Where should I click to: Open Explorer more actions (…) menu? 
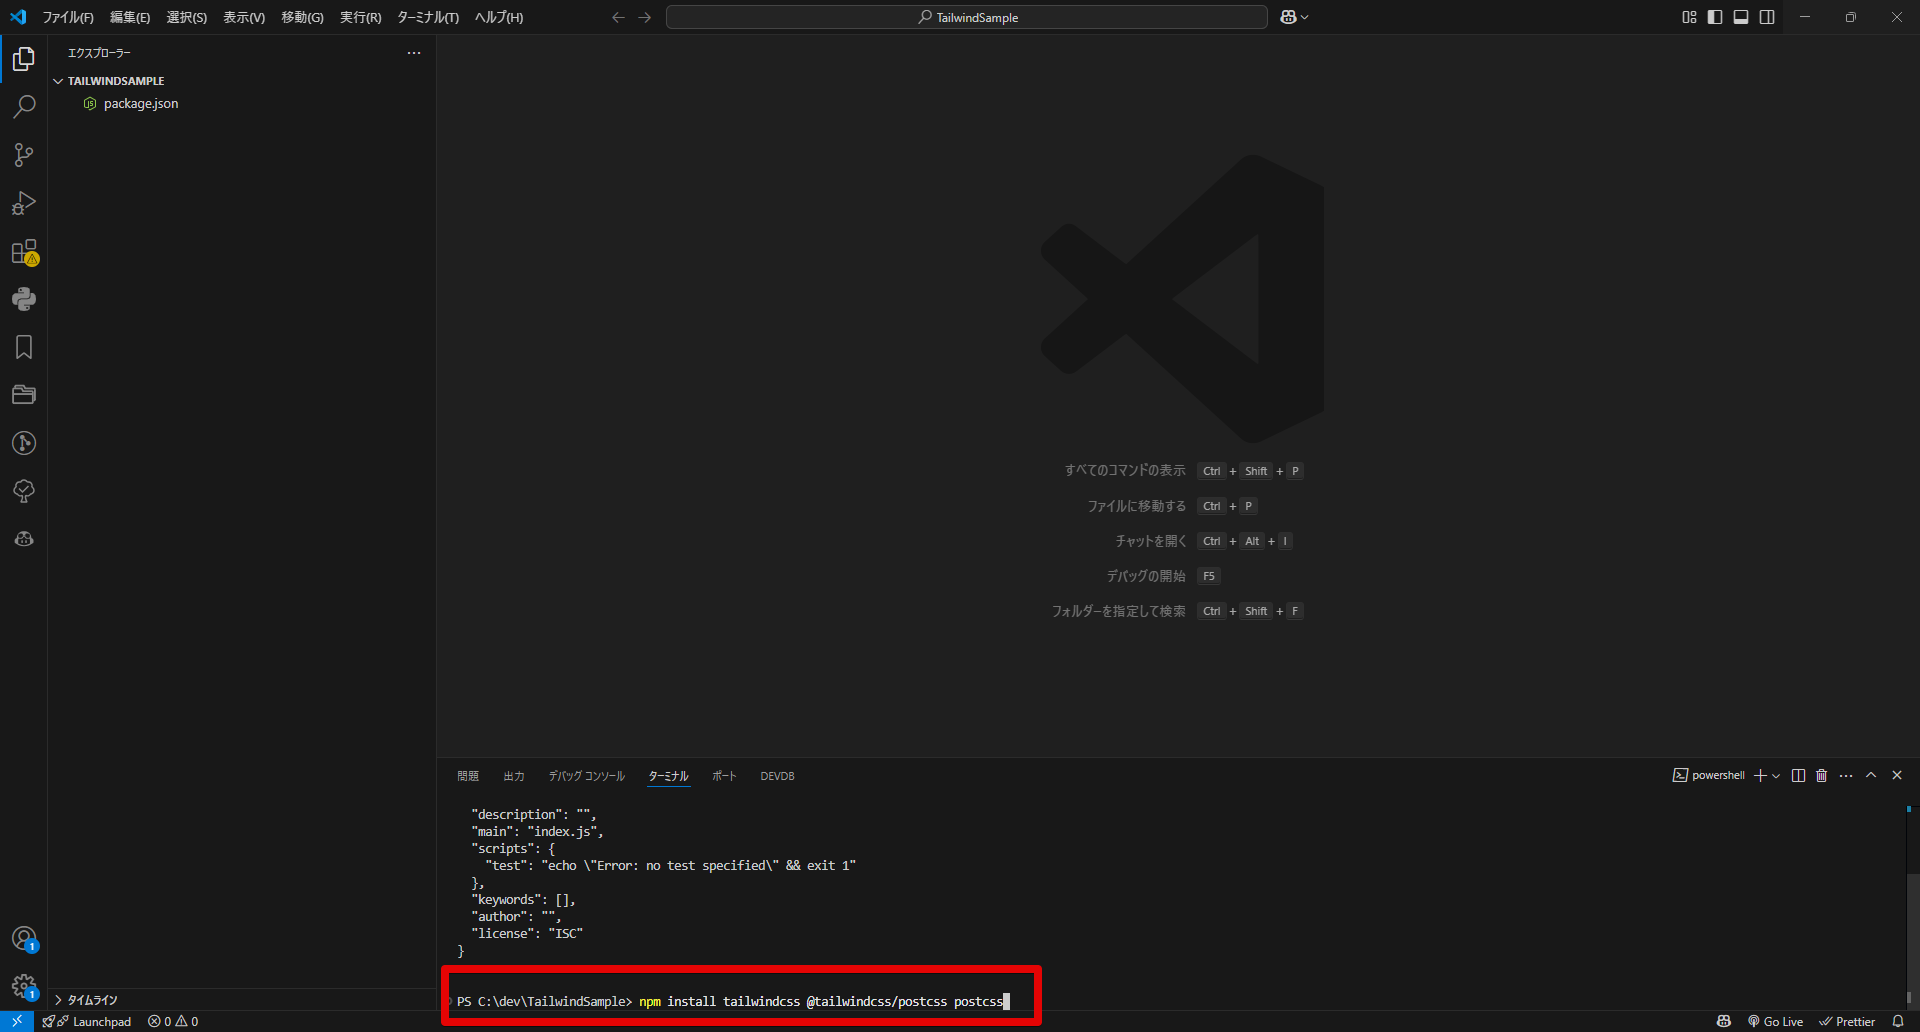(x=414, y=53)
